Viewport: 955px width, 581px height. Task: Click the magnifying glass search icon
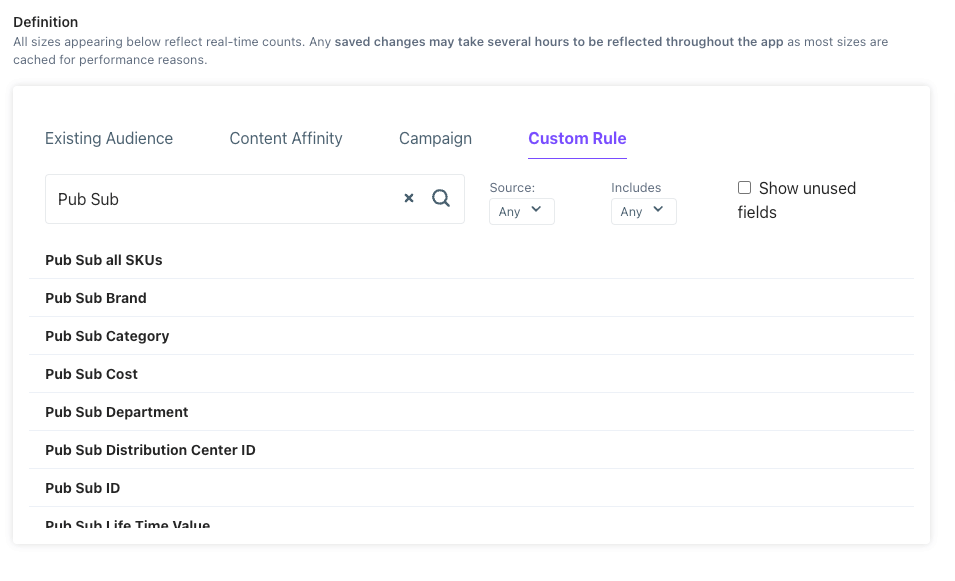click(441, 198)
